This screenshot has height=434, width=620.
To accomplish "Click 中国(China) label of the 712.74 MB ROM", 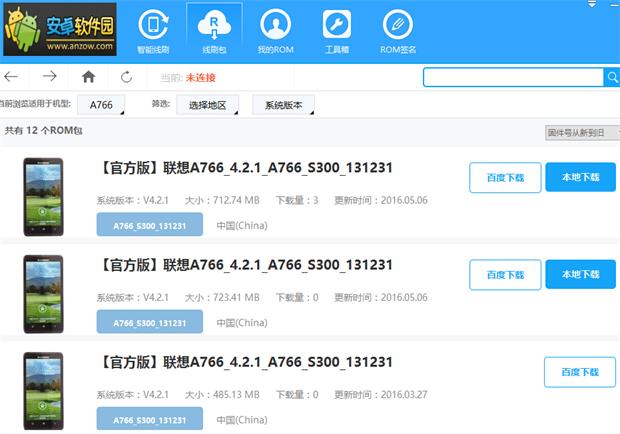I will (x=242, y=225).
